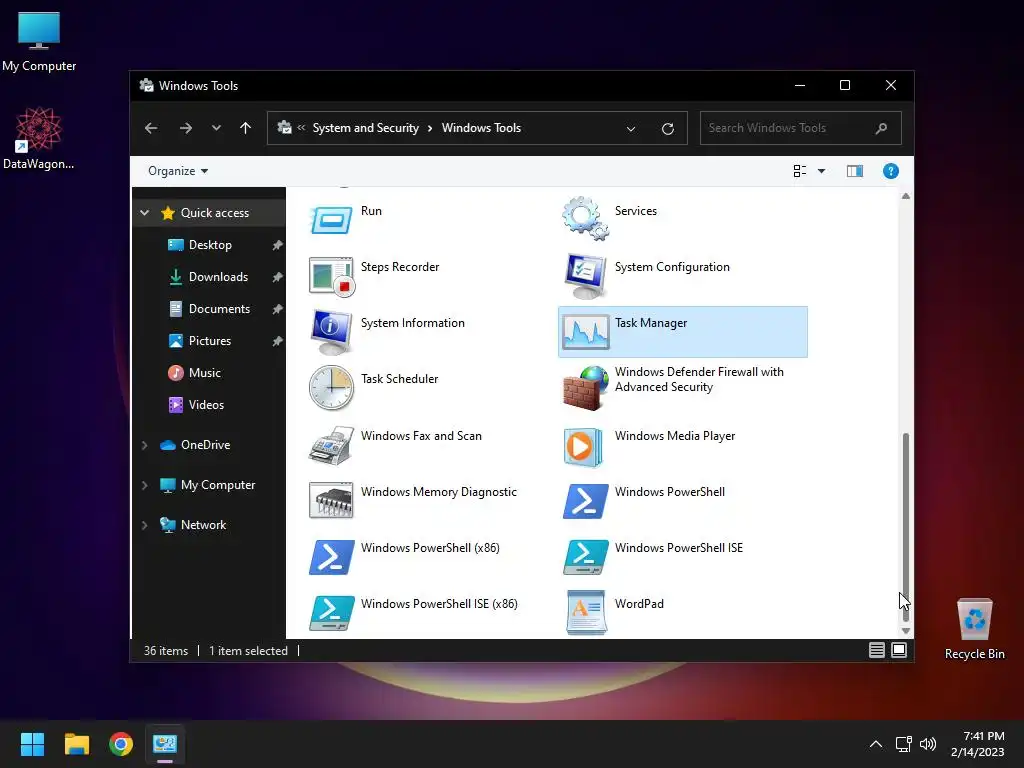Open File Explorer from the taskbar
This screenshot has height=768, width=1024.
pyautogui.click(x=76, y=744)
